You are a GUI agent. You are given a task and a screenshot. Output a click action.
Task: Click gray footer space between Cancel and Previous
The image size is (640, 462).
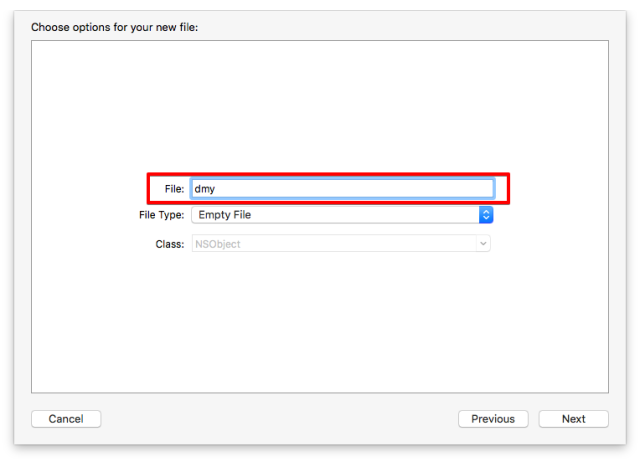click(x=280, y=419)
